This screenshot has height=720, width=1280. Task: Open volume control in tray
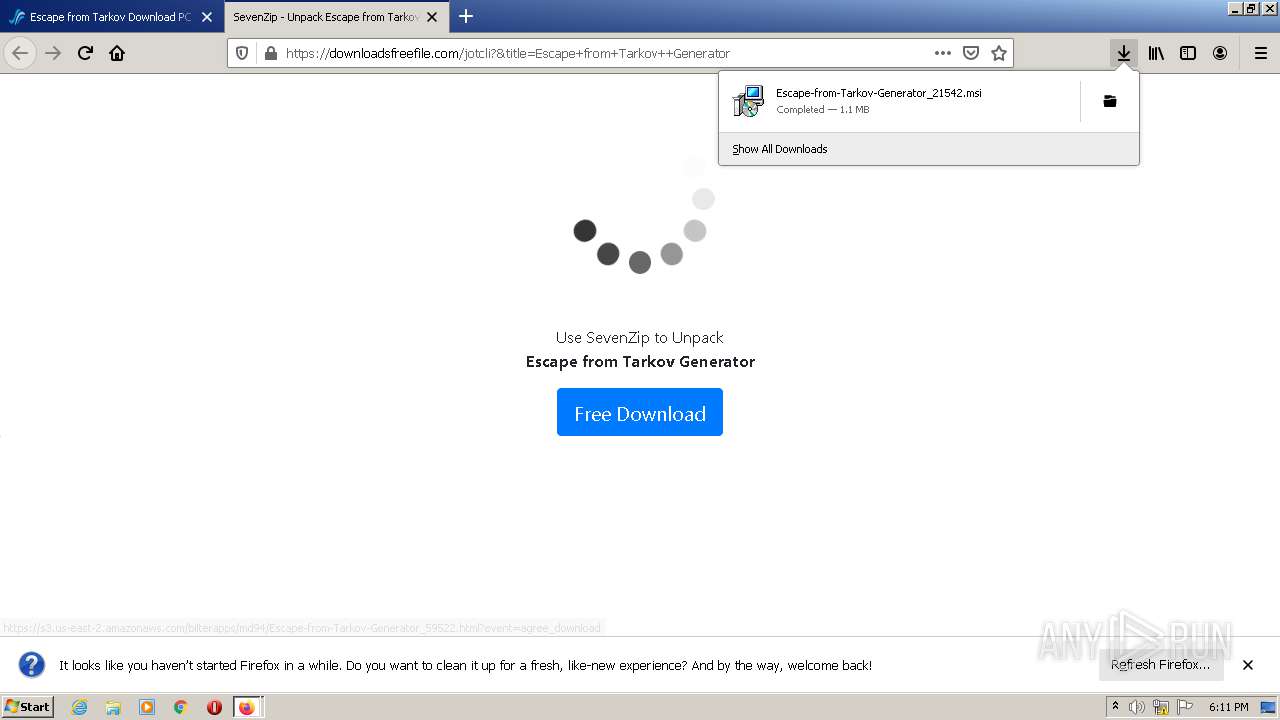(1137, 707)
